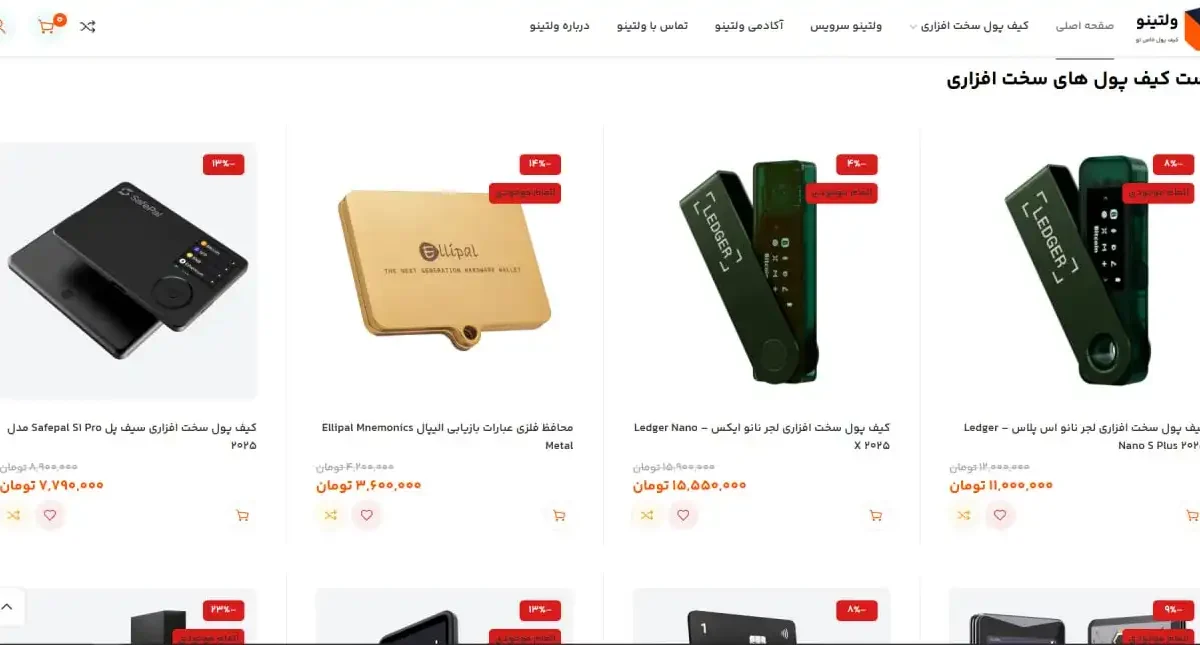Image resolution: width=1200 pixels, height=645 pixels.
Task: Open تماس با ولتینو page
Action: [652, 26]
